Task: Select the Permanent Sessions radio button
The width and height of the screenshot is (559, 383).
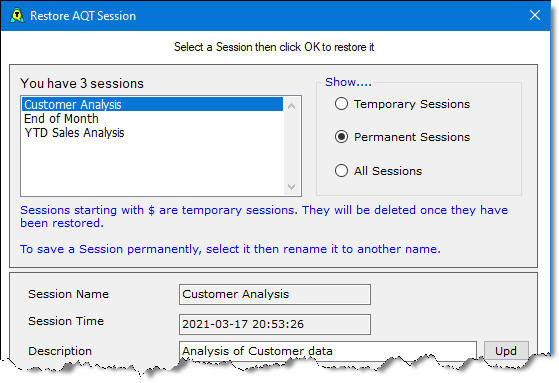Action: (341, 137)
